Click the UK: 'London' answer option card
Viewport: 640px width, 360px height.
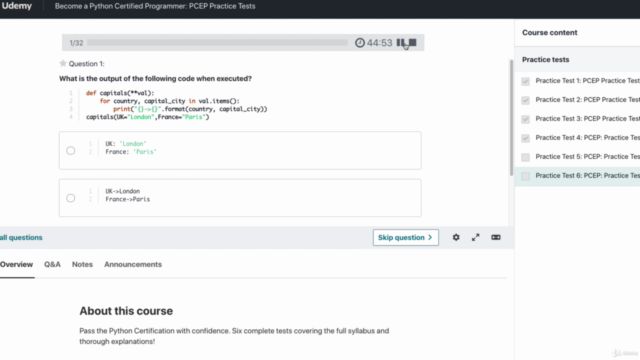click(x=240, y=151)
